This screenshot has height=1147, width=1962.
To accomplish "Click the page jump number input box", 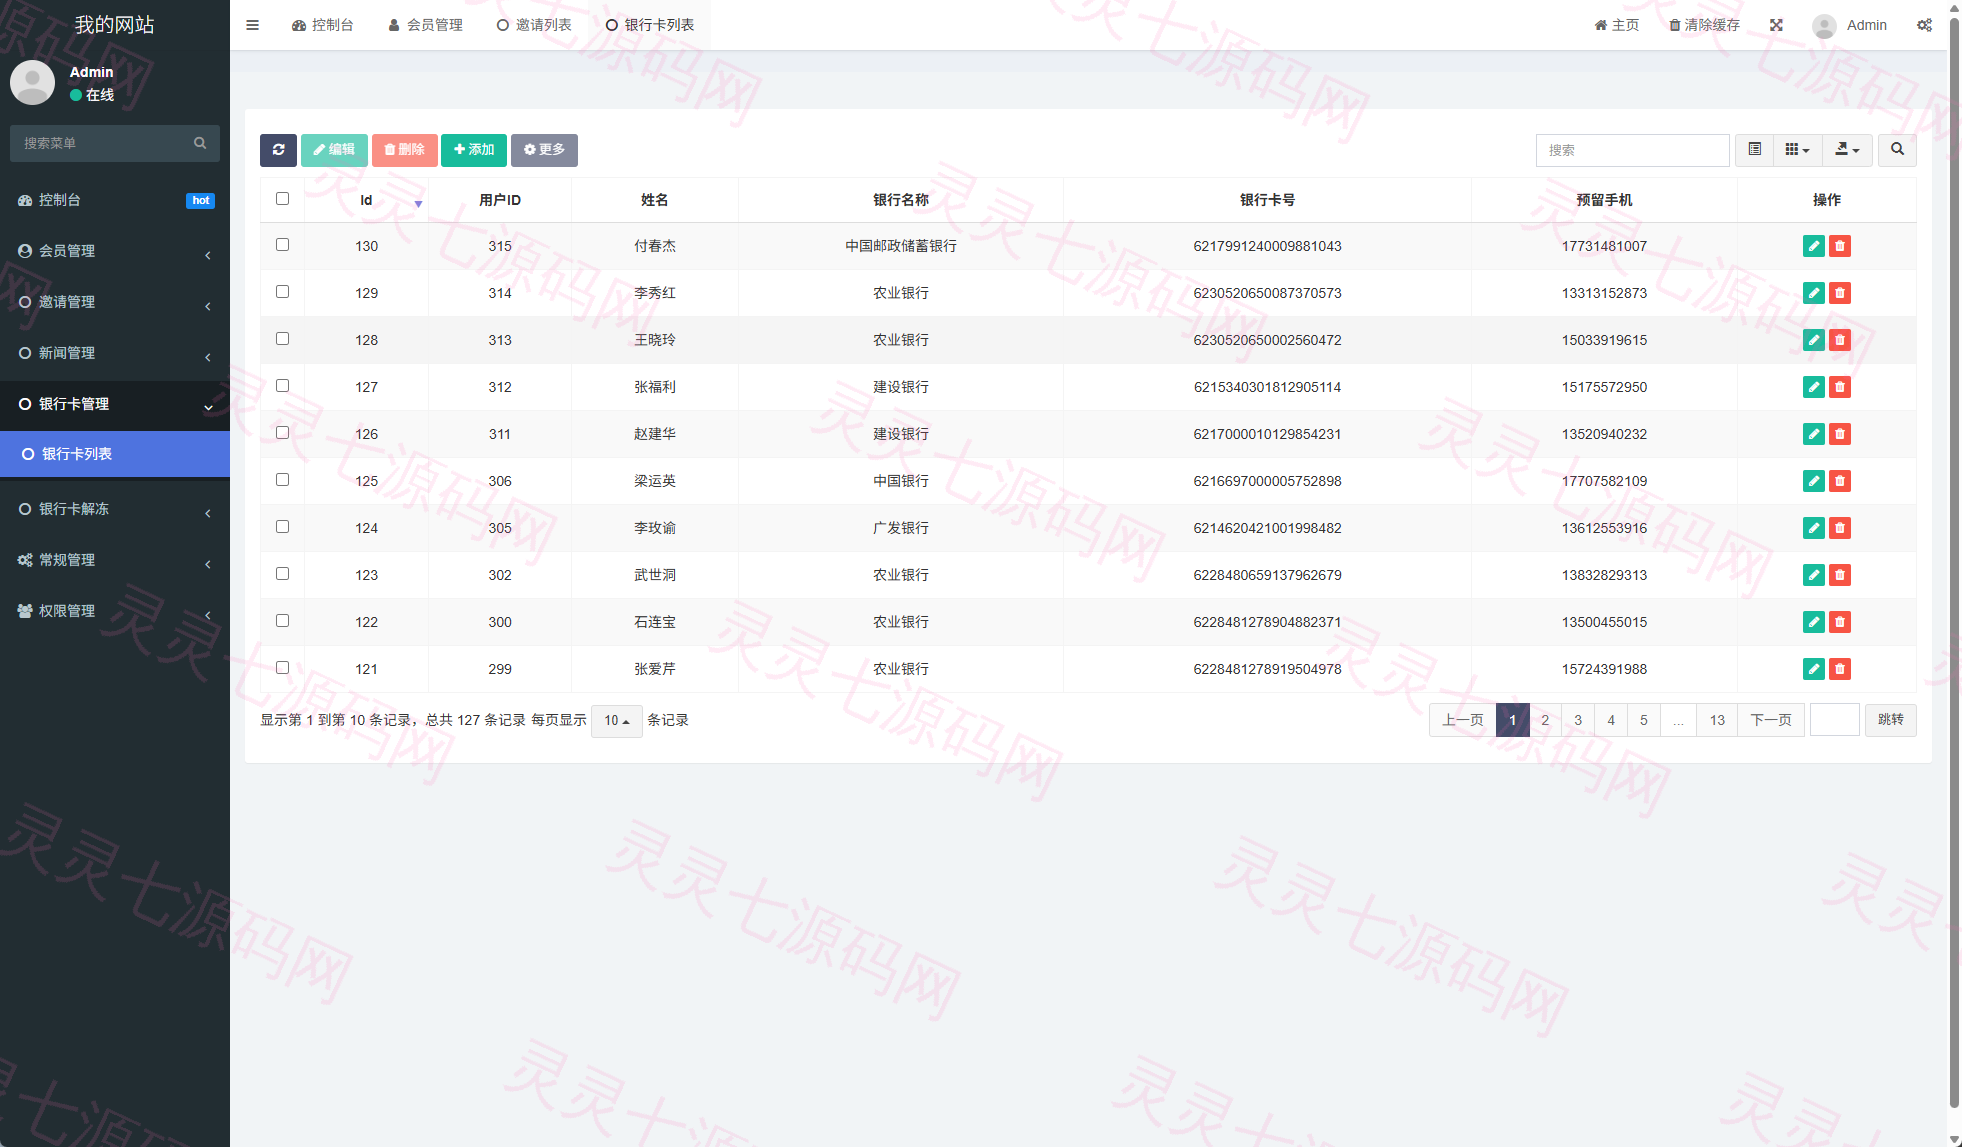I will pyautogui.click(x=1834, y=720).
